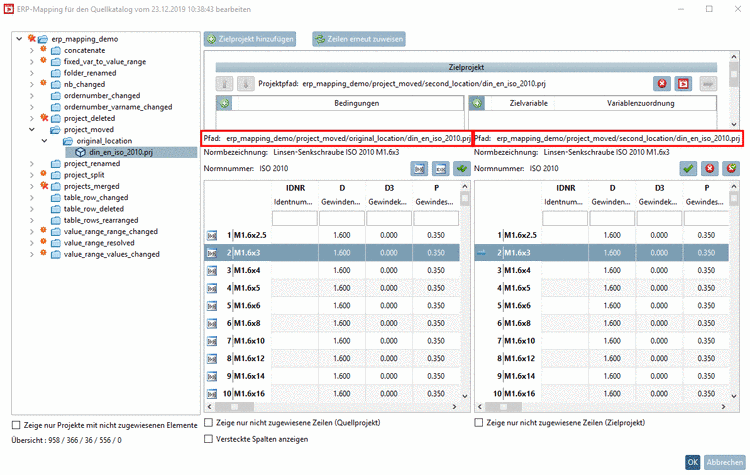Check Zeige nur nicht zugewiesene Zeilen (Zielprojekt)
The width and height of the screenshot is (750, 475).
[478, 422]
